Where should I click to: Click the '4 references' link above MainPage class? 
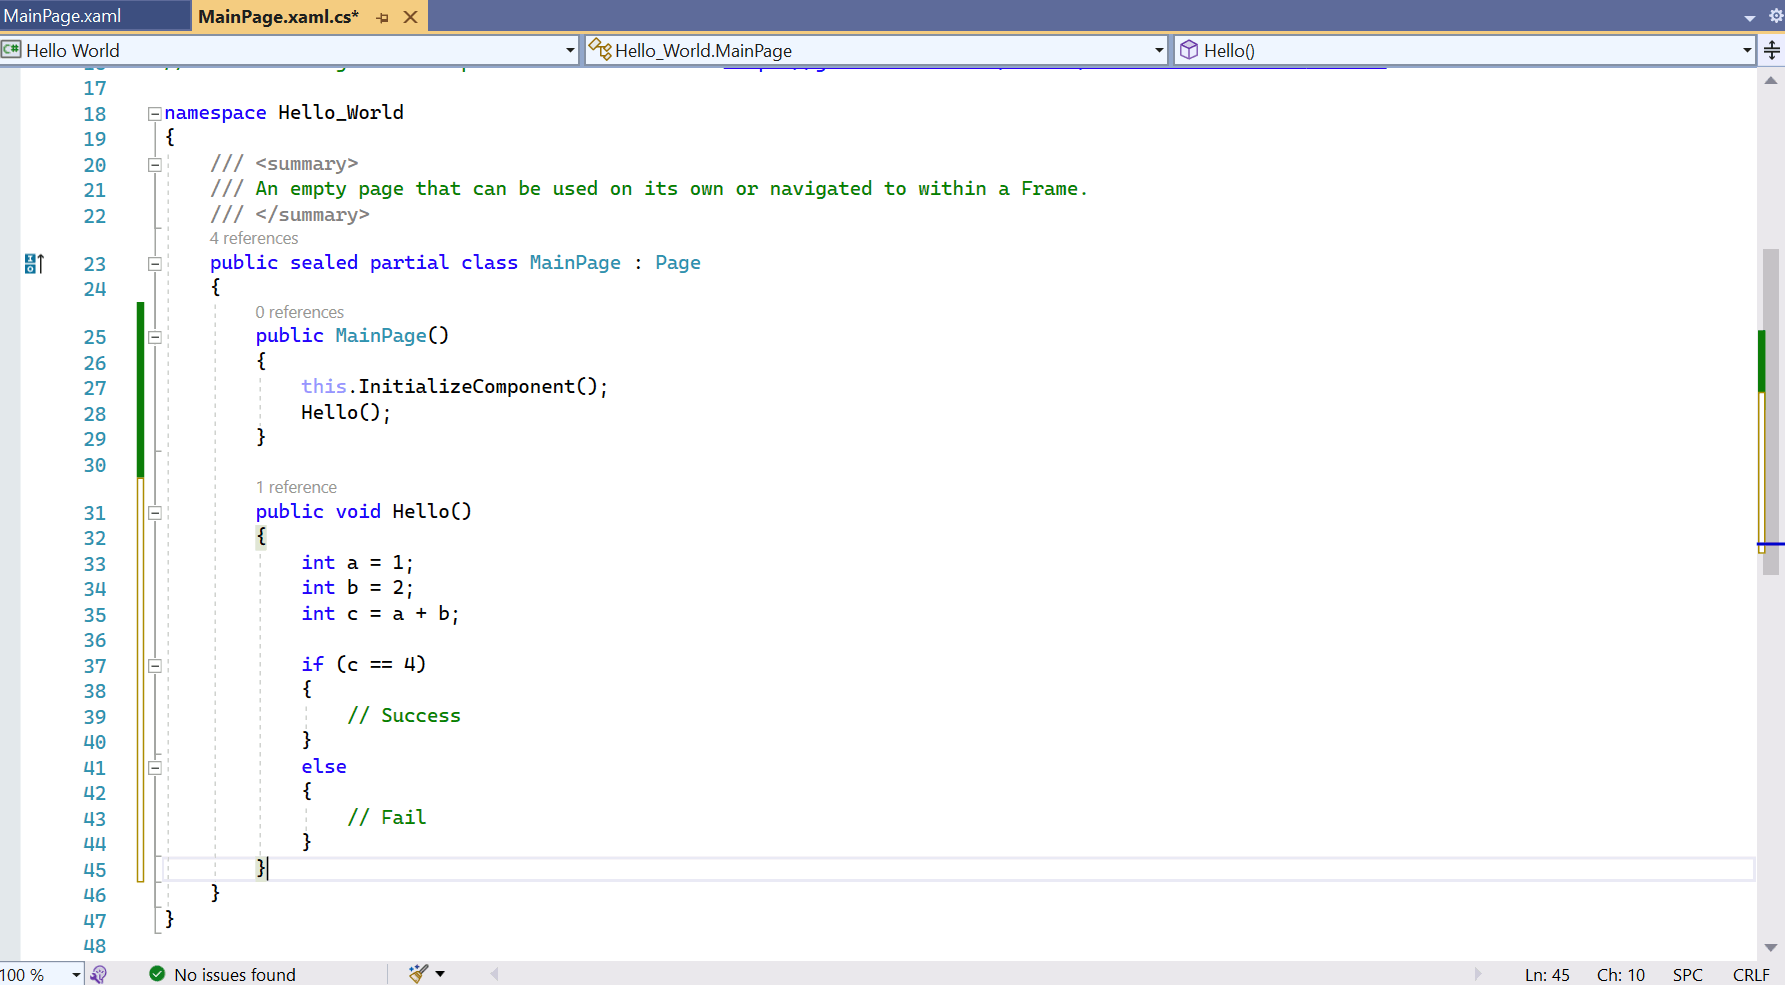point(254,238)
